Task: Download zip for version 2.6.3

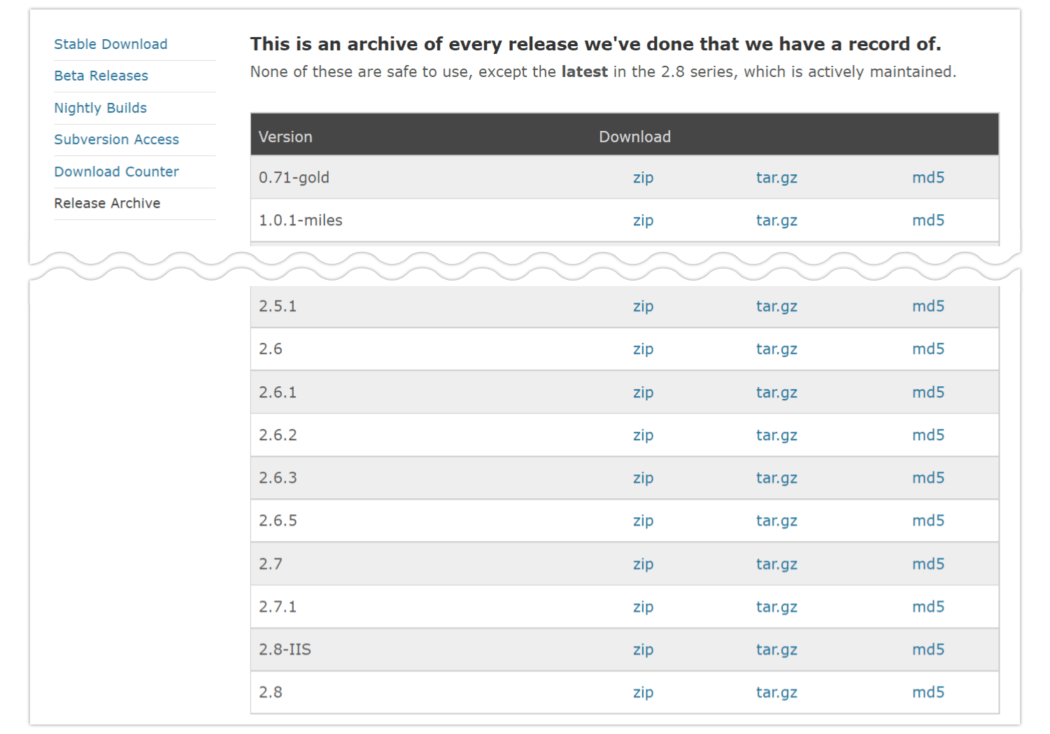Action: pyautogui.click(x=643, y=478)
